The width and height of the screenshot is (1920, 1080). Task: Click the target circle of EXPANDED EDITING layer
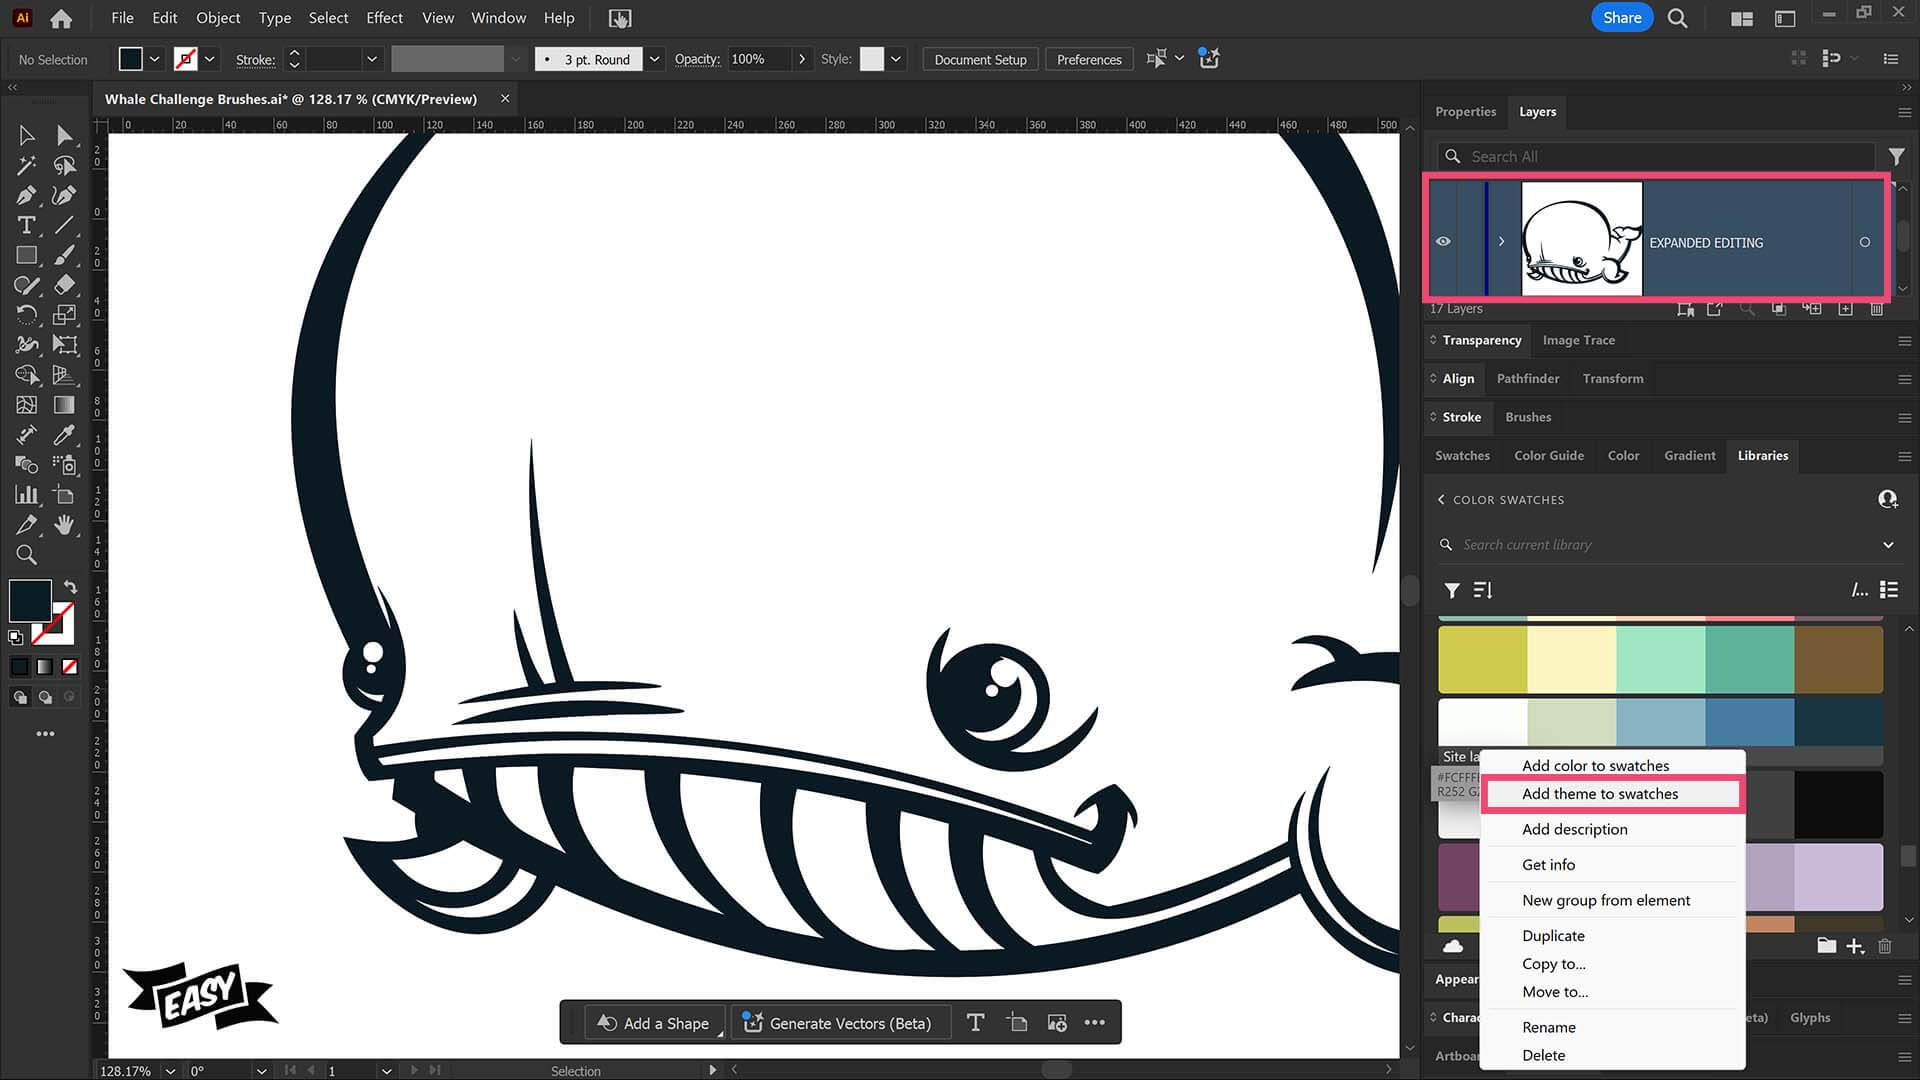(x=1865, y=242)
